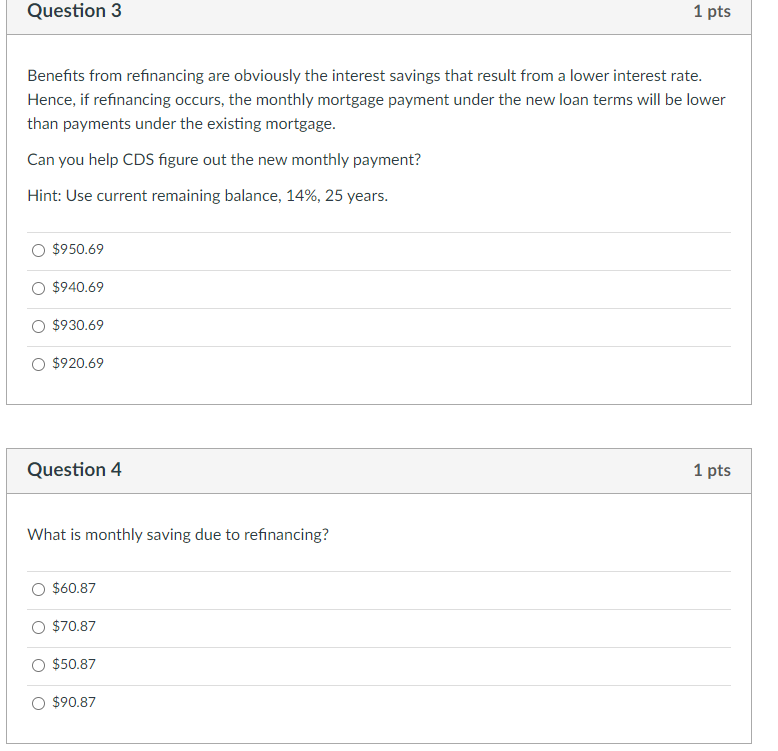Click the Hint line about 14%, 25 years
Viewport: 778px width, 751px height.
pos(208,196)
